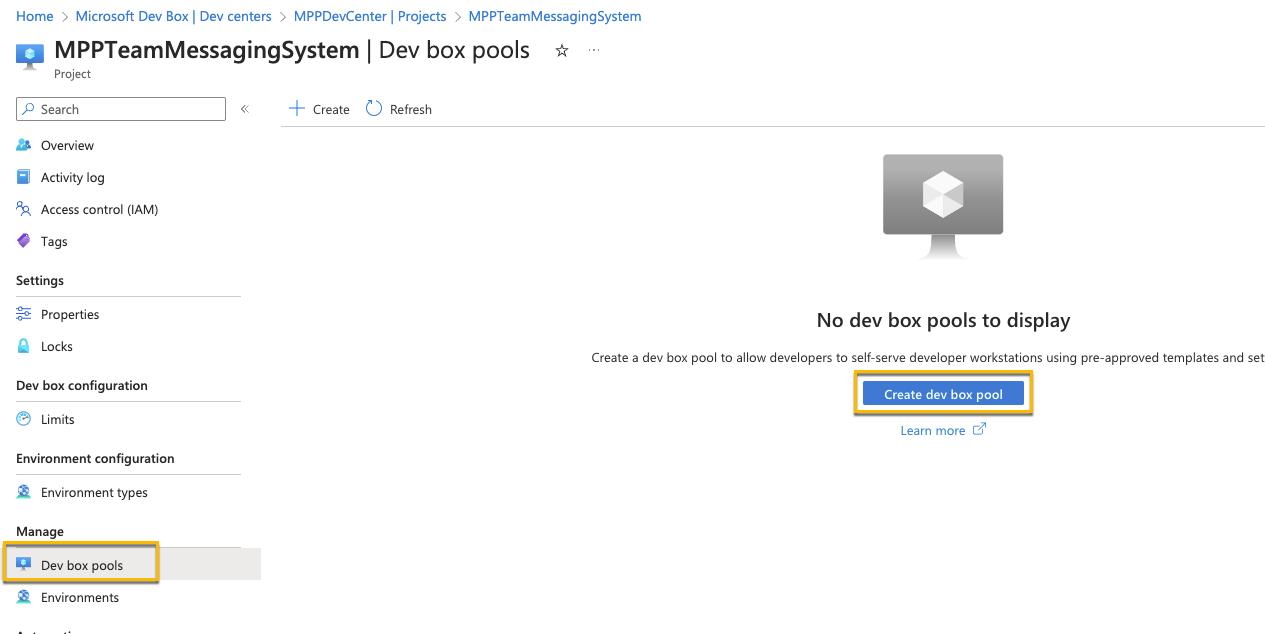The height and width of the screenshot is (634, 1265).
Task: Click the Activity log icon
Action: point(24,177)
